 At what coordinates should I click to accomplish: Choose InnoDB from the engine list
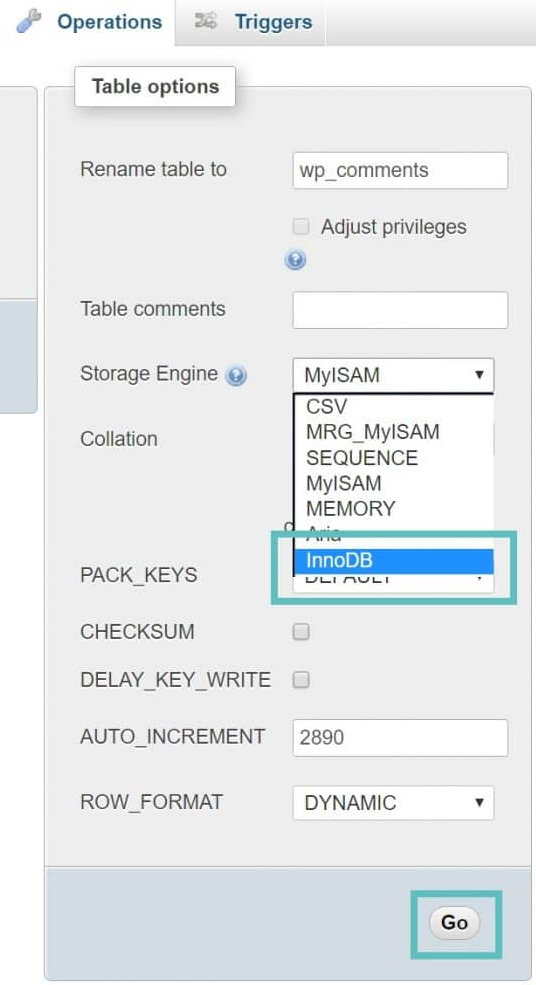pos(393,560)
